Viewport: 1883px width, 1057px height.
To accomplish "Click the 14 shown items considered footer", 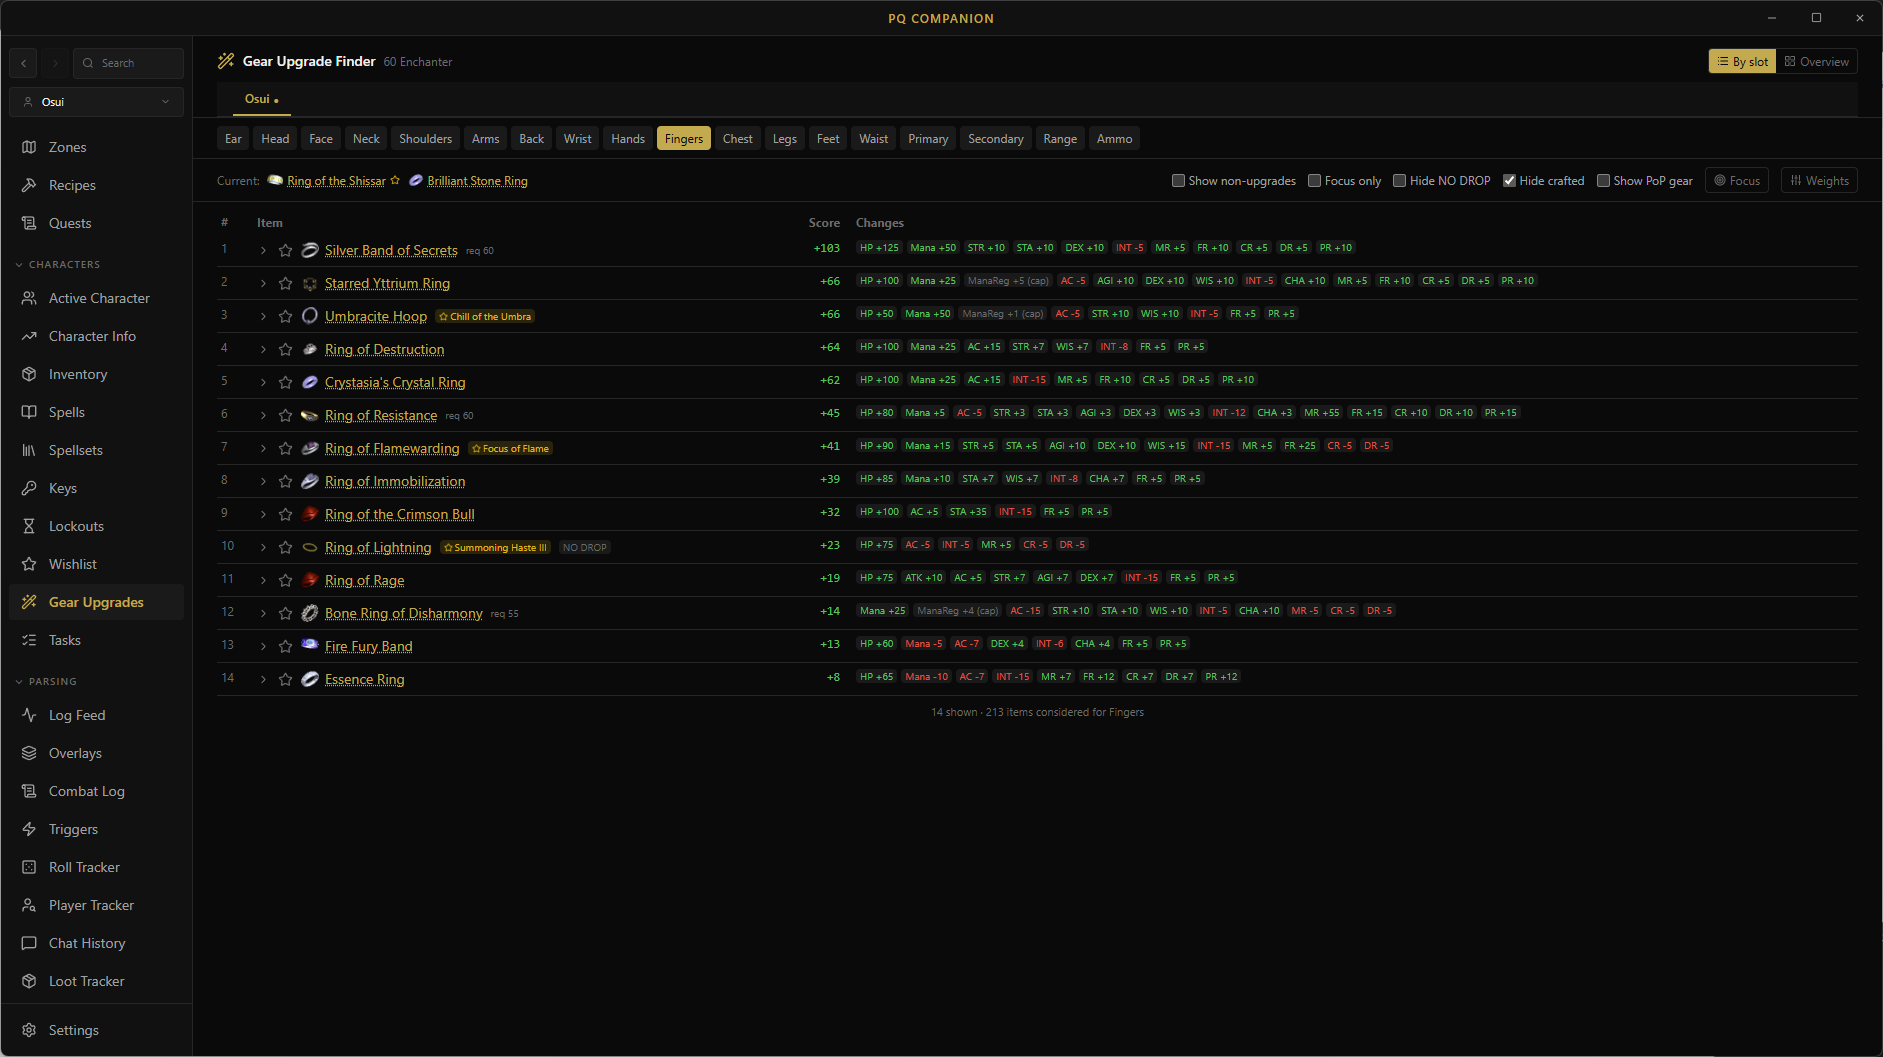I will coord(1037,713).
